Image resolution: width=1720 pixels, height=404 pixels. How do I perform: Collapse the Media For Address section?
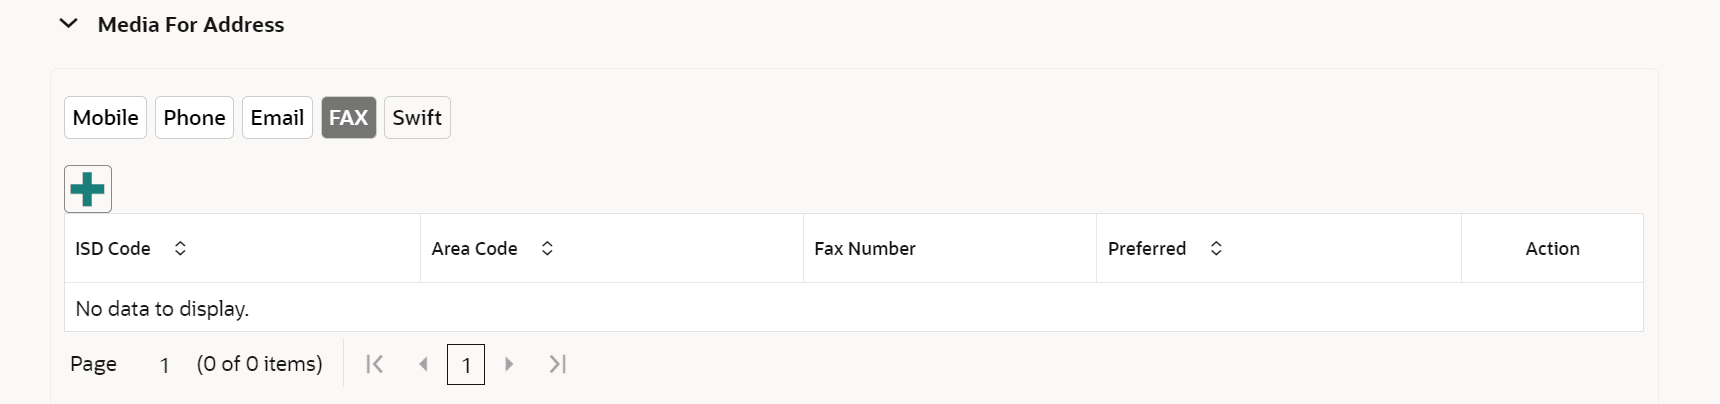point(68,24)
